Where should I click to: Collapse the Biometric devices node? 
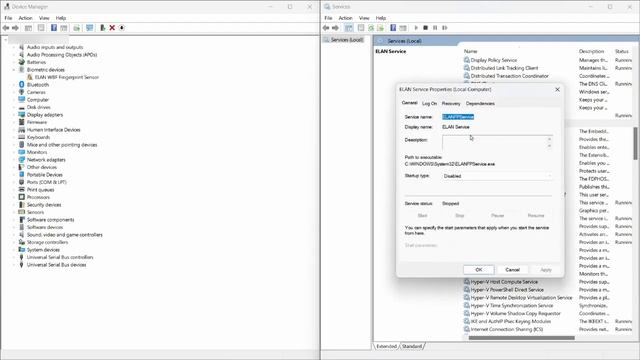(x=14, y=70)
